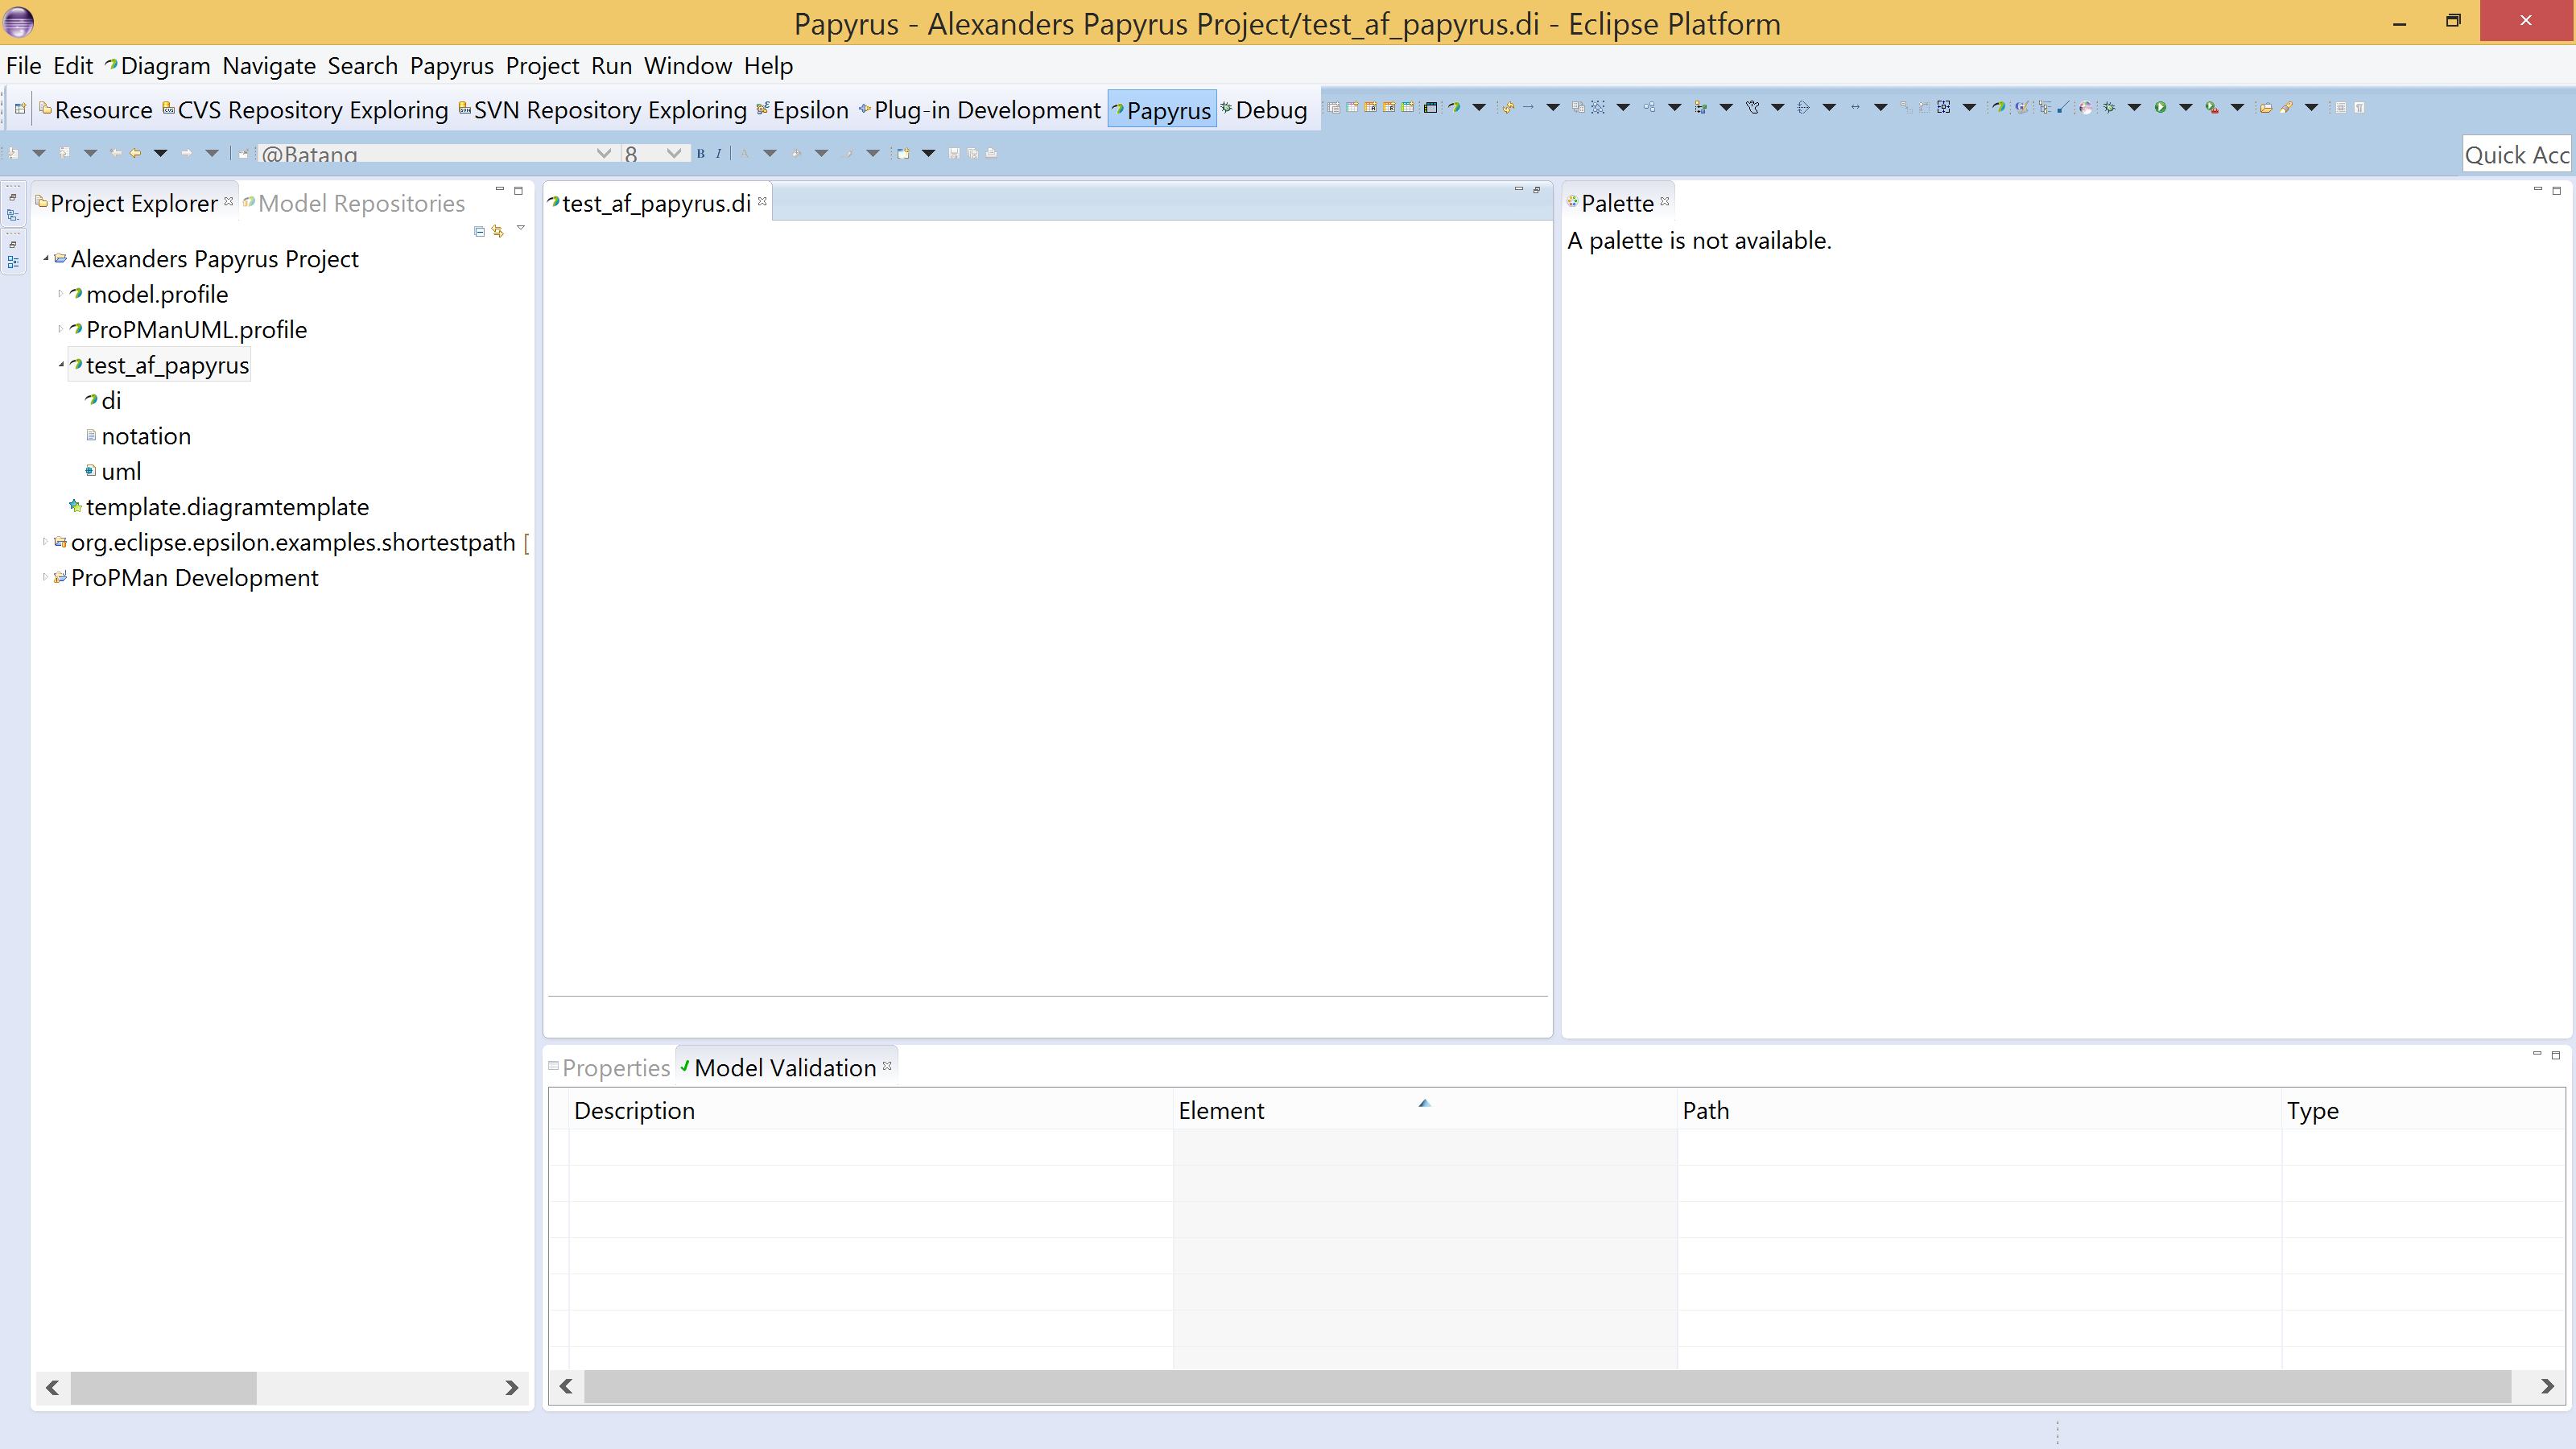
Task: Expand the model.profile tree node
Action: (x=60, y=294)
